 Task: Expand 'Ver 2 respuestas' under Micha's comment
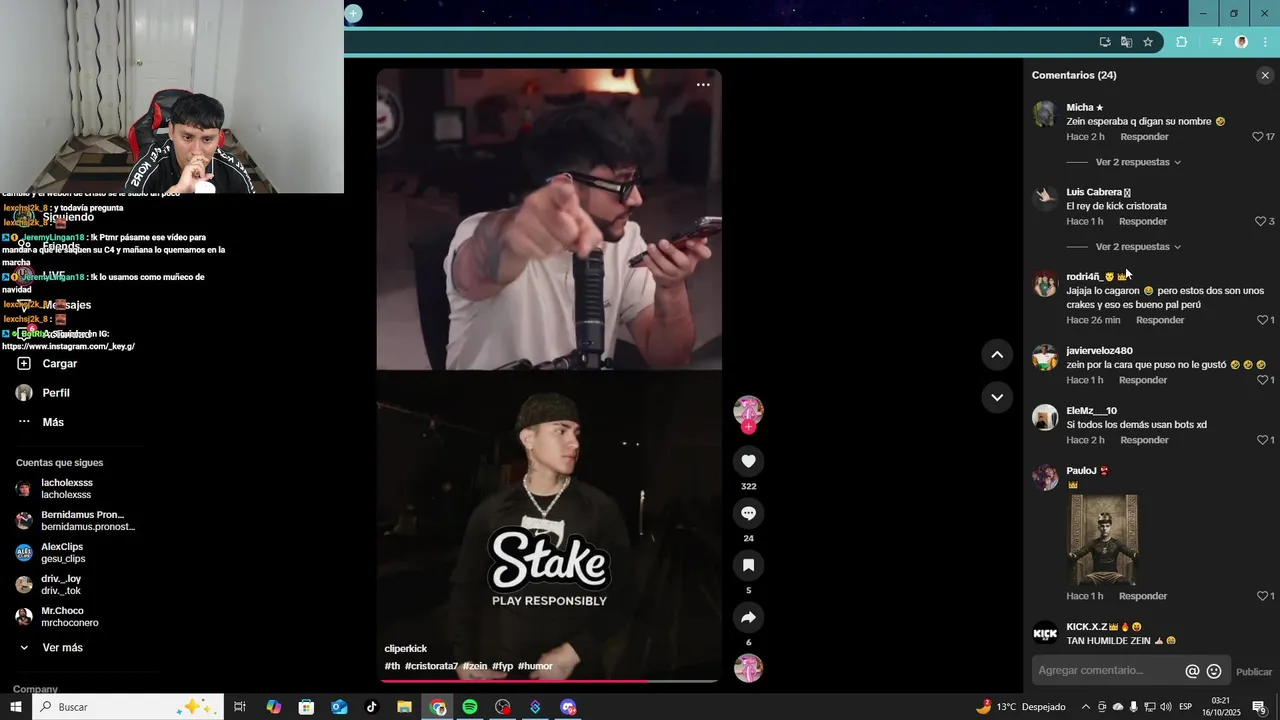[1138, 162]
